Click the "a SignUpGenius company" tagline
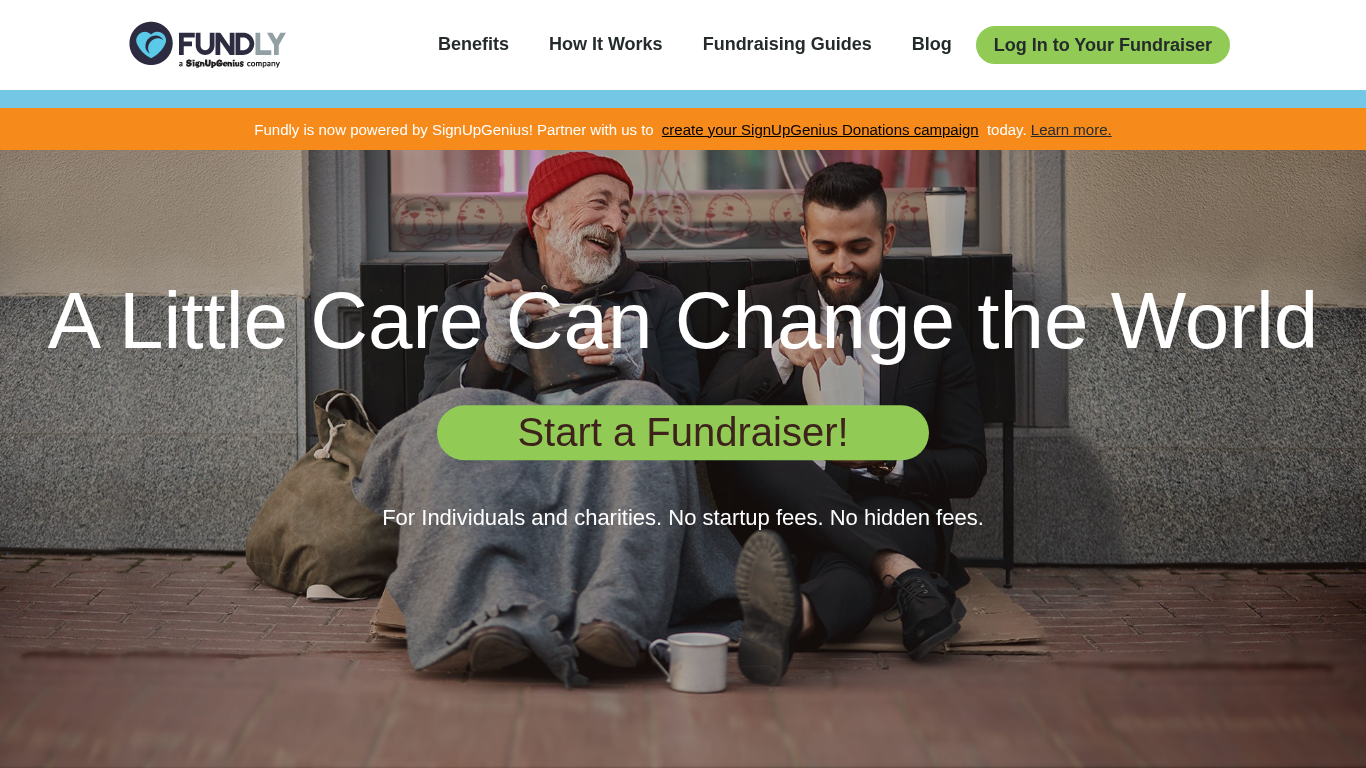1366x768 pixels. coord(230,63)
